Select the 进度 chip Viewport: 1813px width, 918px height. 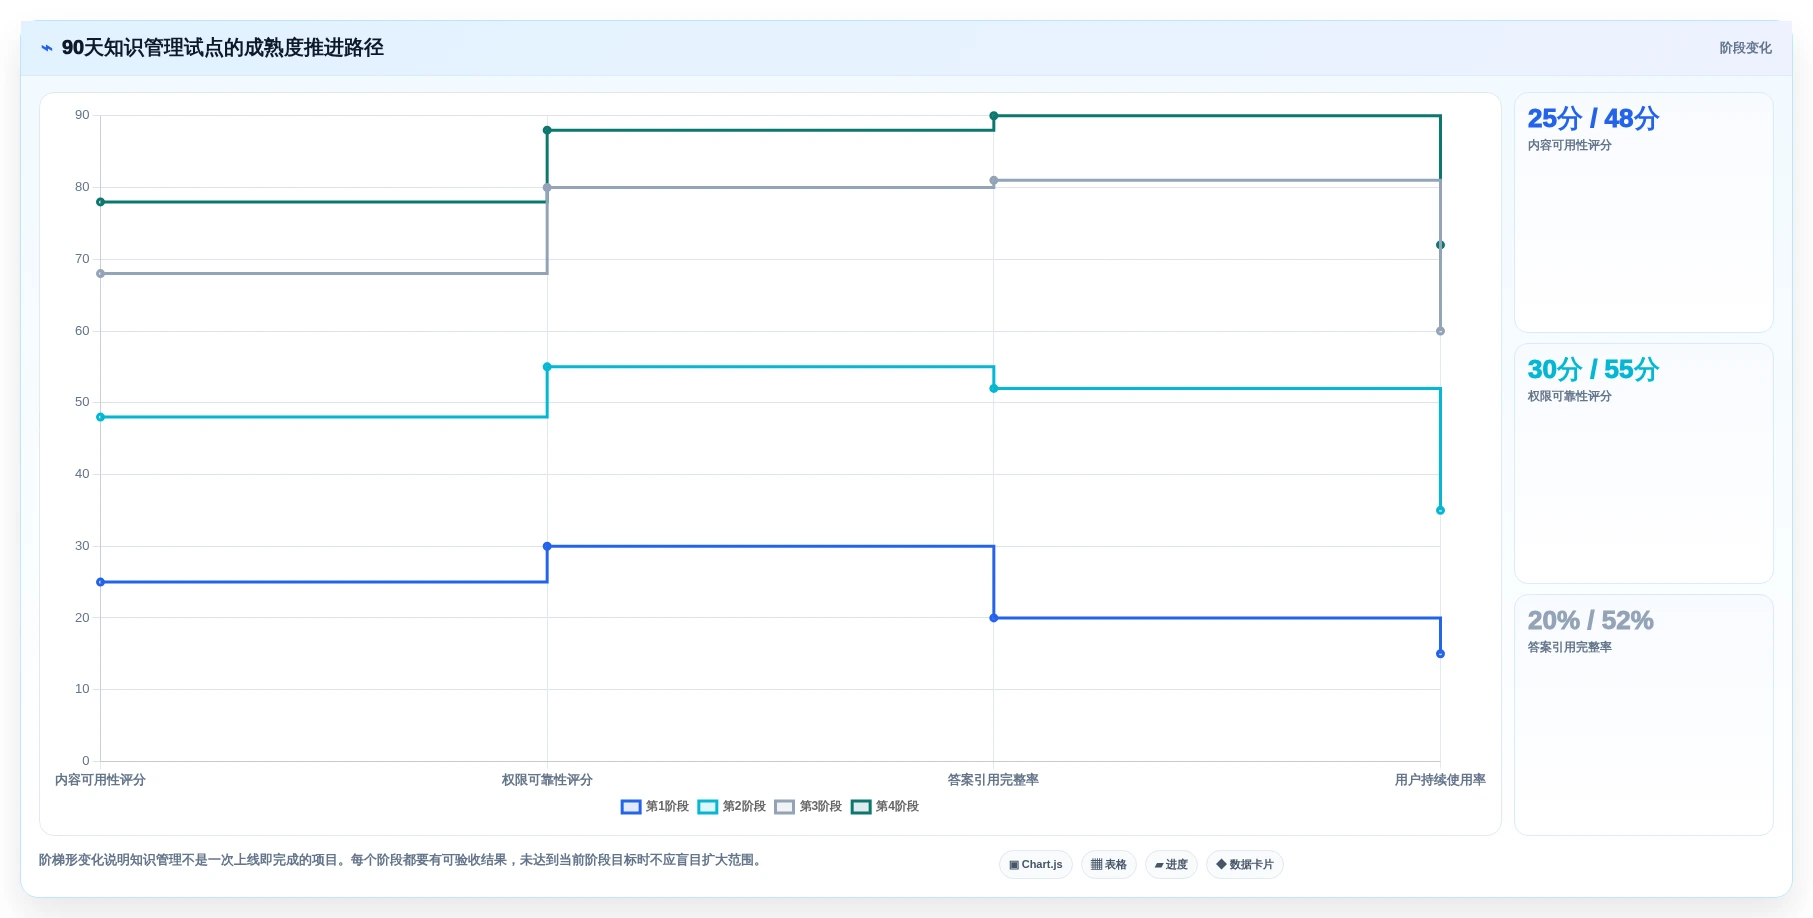(x=1171, y=864)
